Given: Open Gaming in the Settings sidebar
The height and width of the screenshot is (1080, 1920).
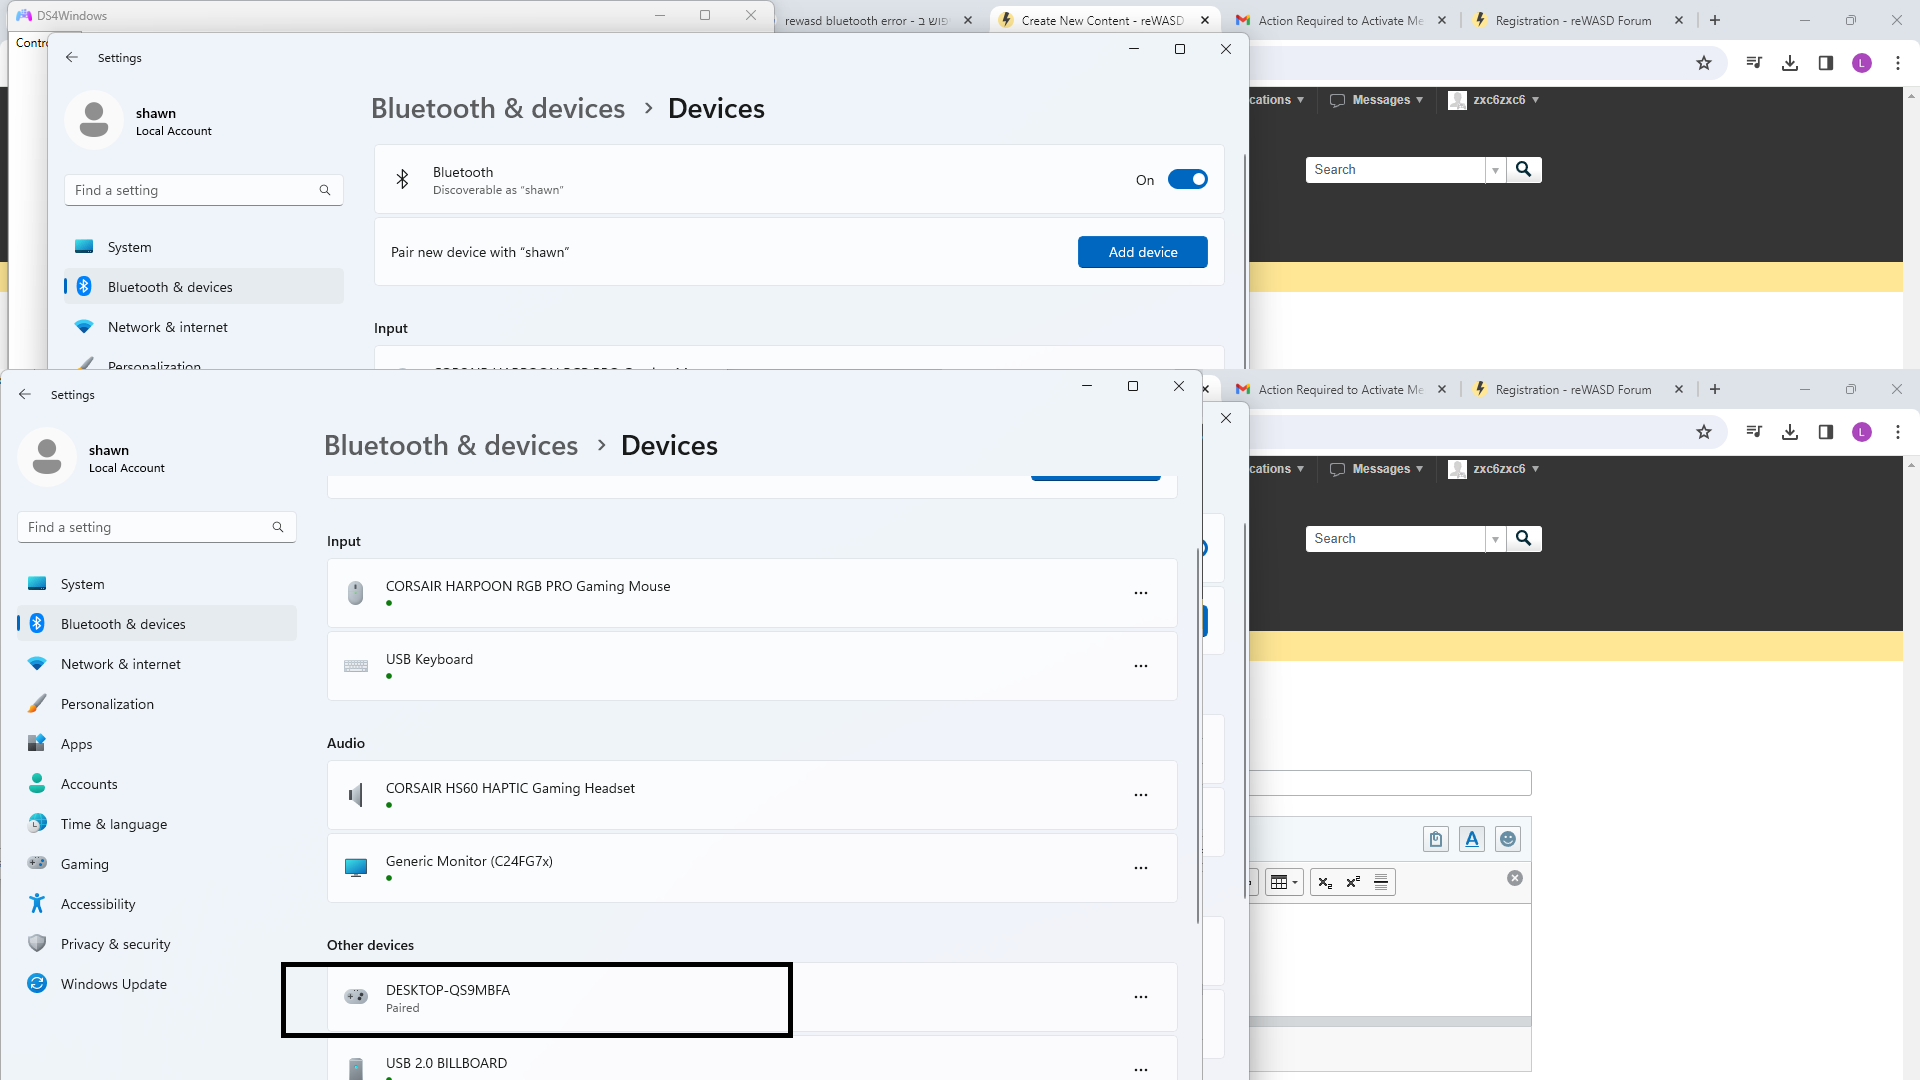Looking at the screenshot, I should coord(157,864).
